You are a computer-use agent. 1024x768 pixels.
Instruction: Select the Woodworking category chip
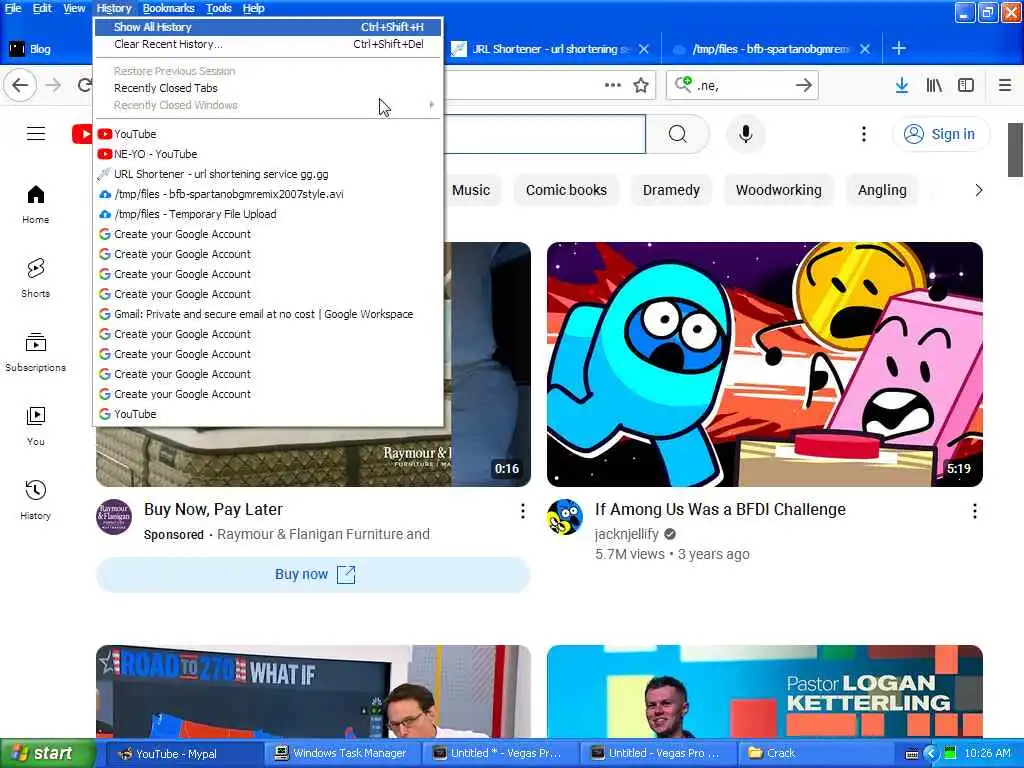(x=778, y=190)
